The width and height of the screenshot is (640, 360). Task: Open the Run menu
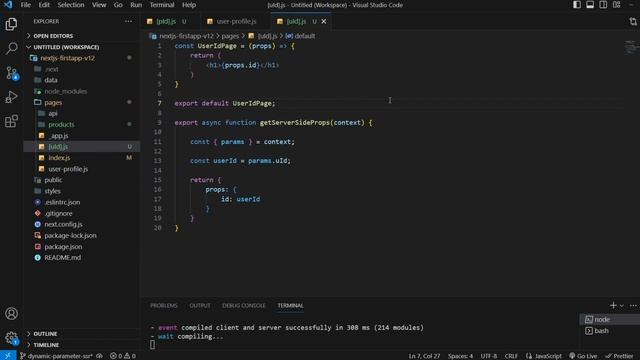[x=136, y=5]
